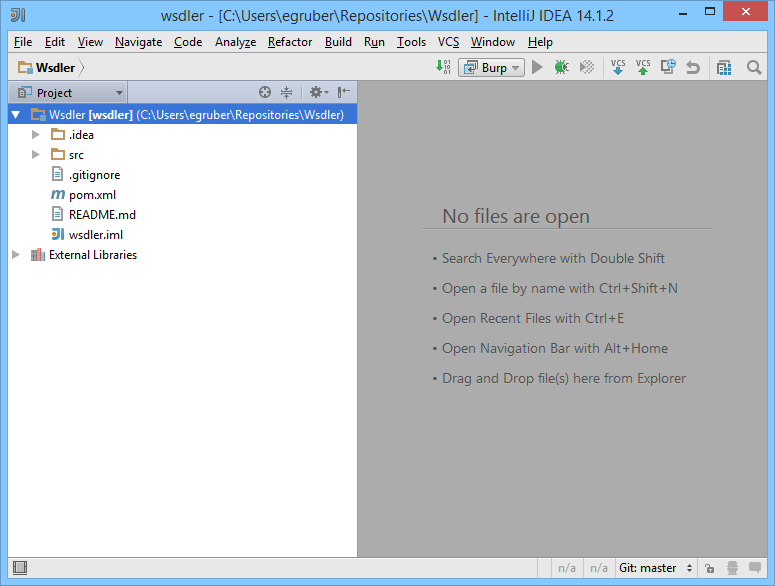Open the Burp run configuration dropdown
Viewport: 775px width, 586px height.
point(491,67)
